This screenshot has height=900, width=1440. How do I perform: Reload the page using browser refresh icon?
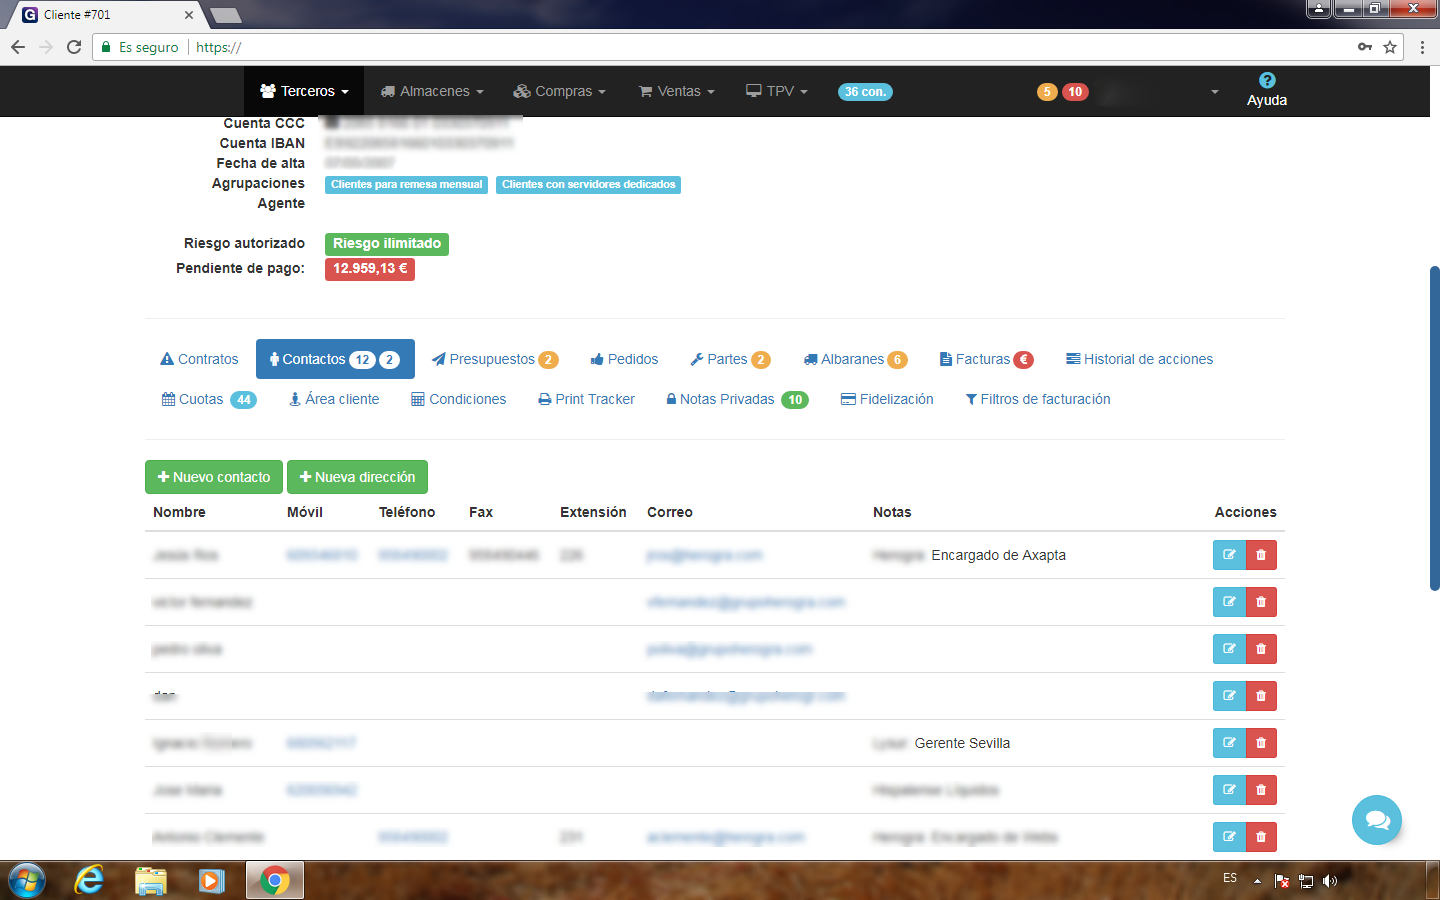74,47
